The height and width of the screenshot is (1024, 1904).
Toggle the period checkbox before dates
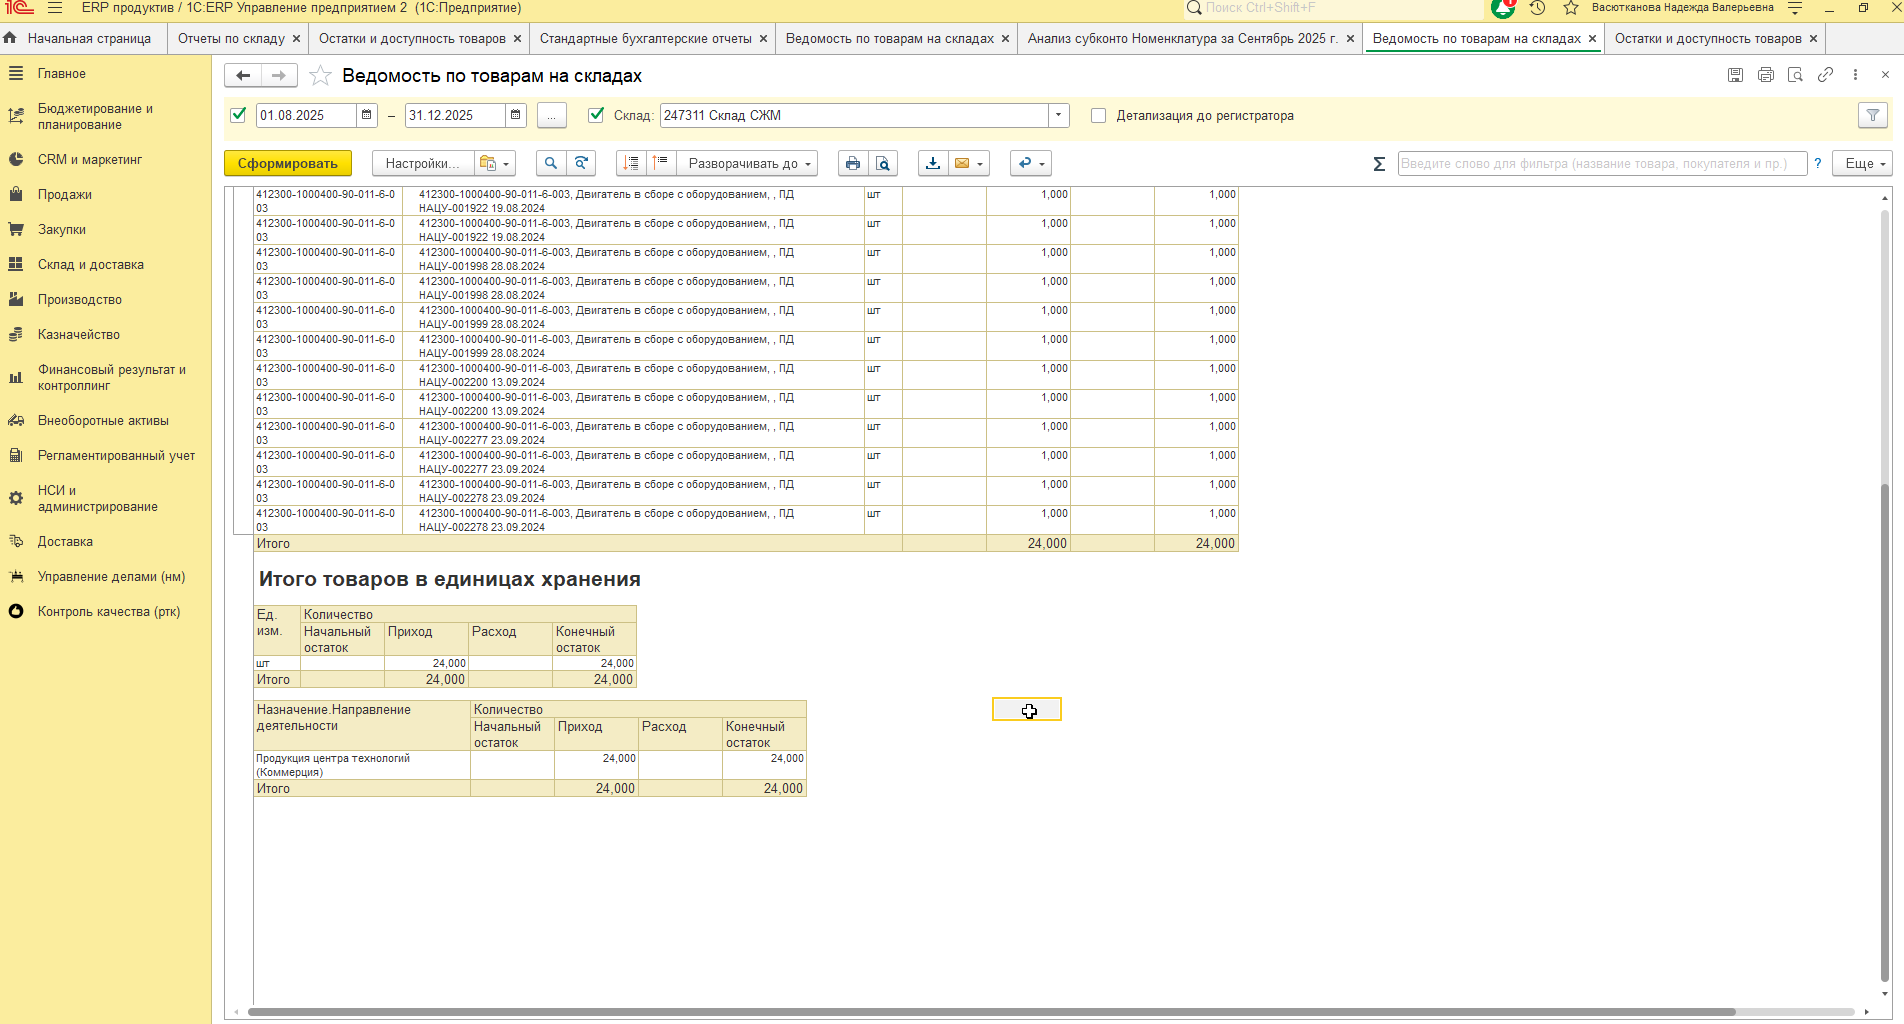click(x=238, y=115)
